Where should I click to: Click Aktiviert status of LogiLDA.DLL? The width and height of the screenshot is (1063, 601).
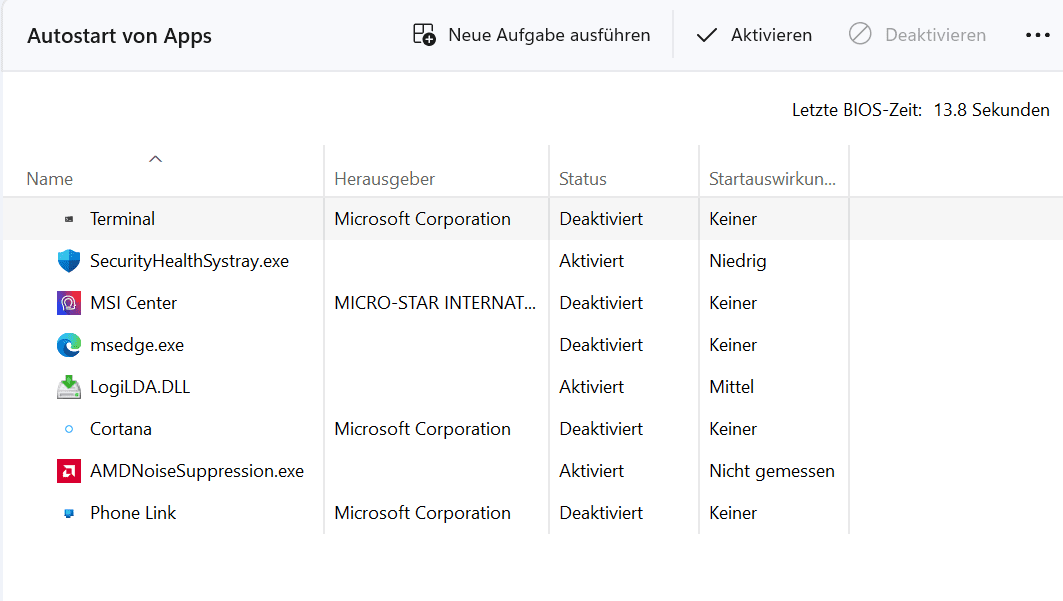click(x=591, y=387)
